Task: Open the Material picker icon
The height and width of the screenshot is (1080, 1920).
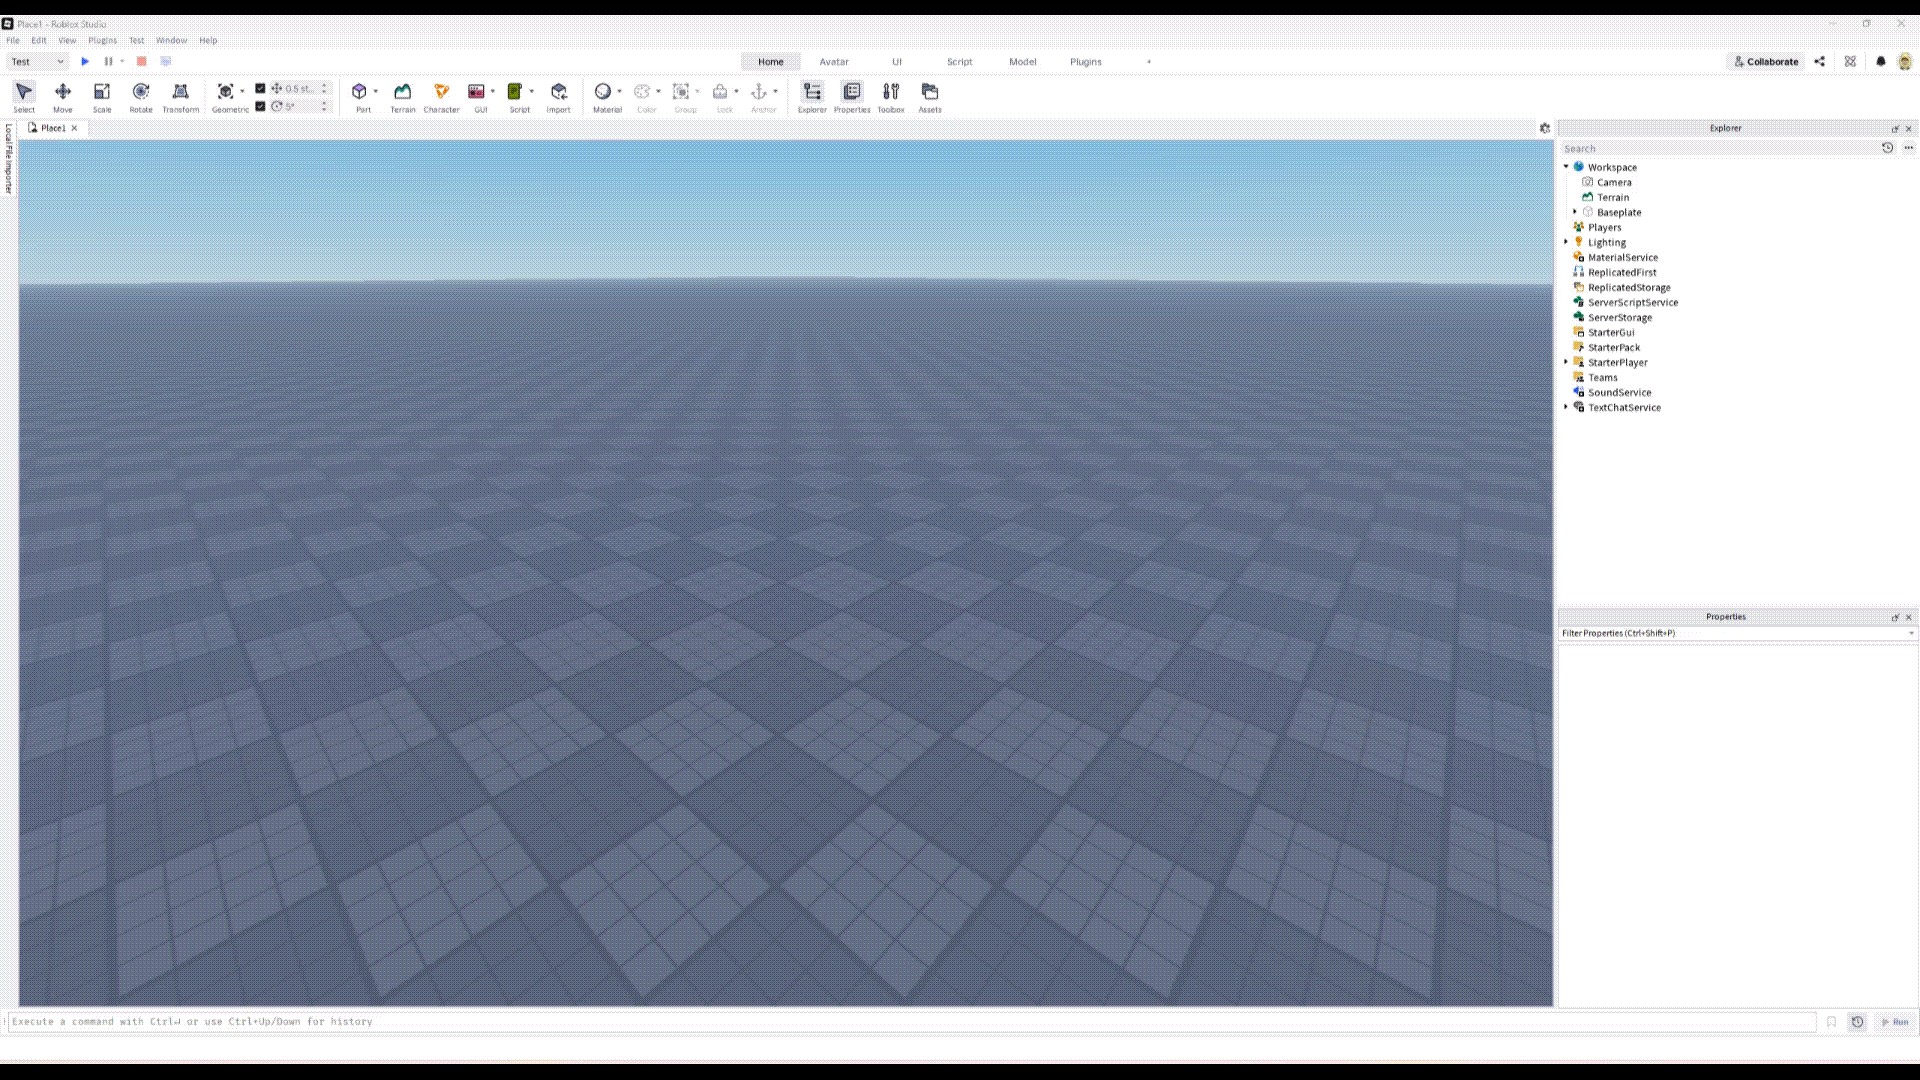Action: click(603, 91)
